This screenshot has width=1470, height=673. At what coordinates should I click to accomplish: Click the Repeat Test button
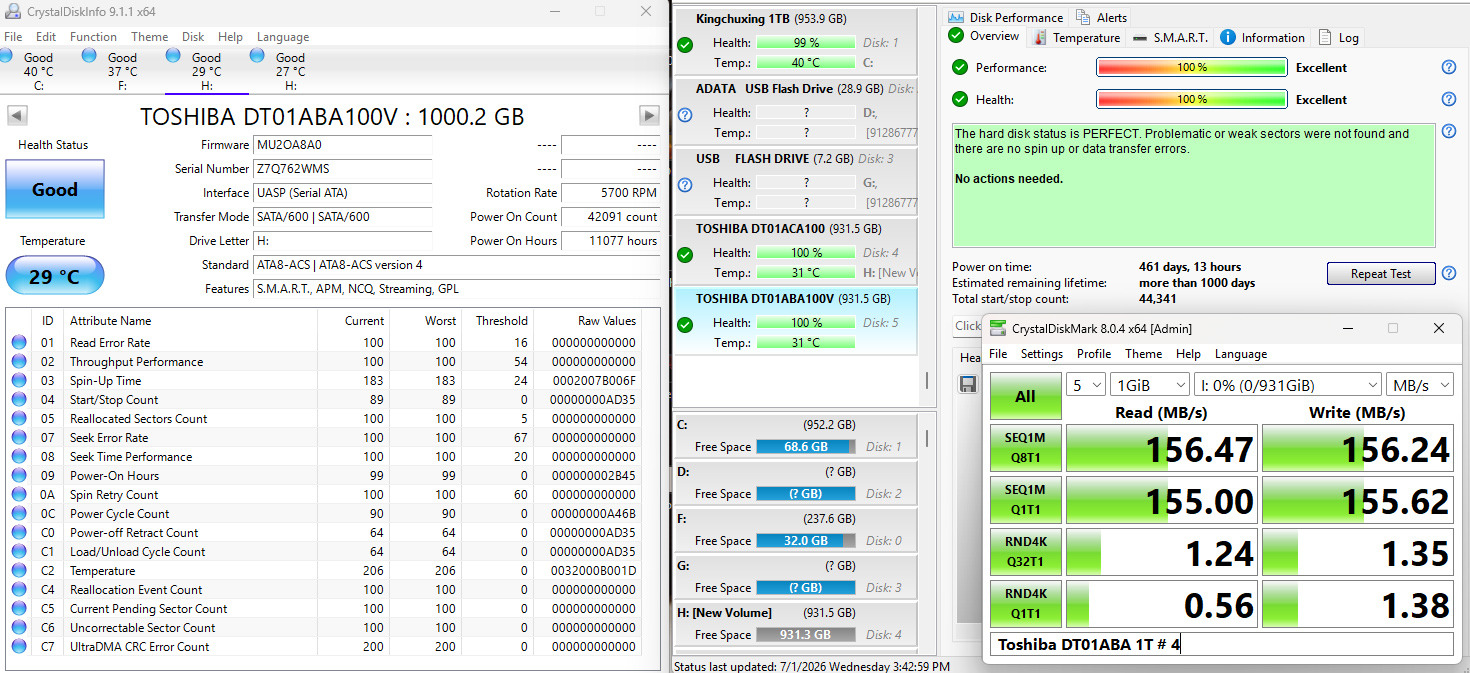(x=1381, y=273)
